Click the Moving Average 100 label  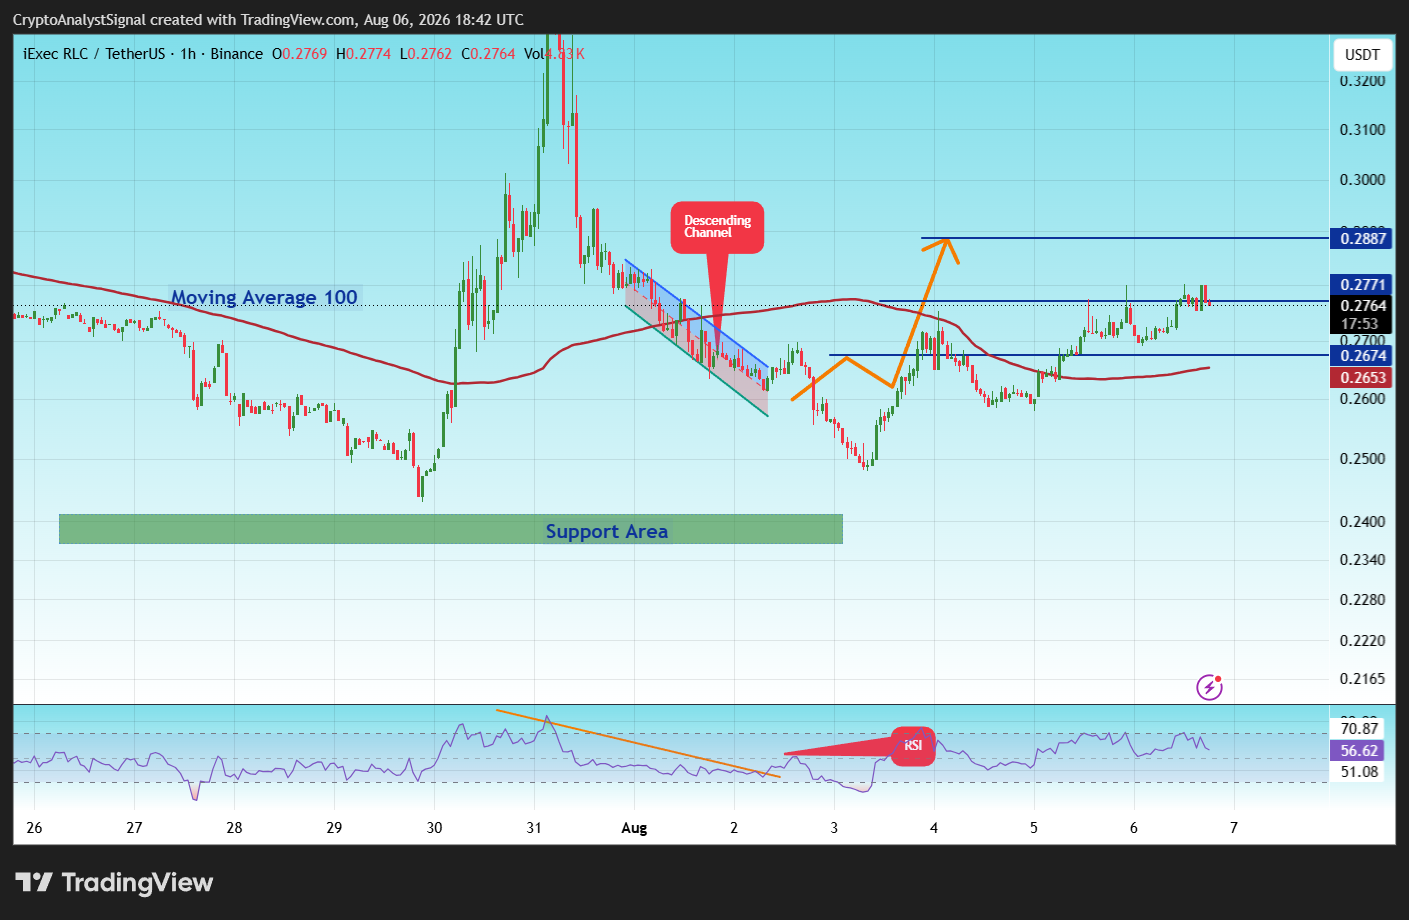tap(264, 297)
